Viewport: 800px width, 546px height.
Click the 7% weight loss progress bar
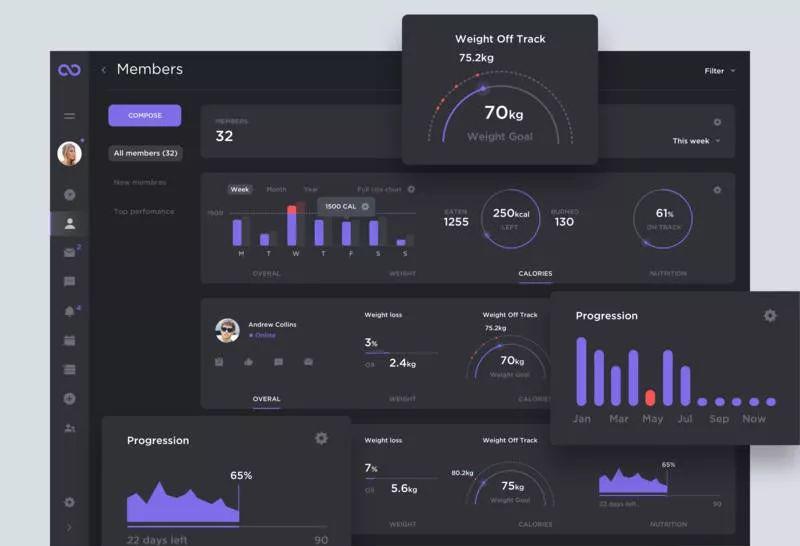[402, 478]
